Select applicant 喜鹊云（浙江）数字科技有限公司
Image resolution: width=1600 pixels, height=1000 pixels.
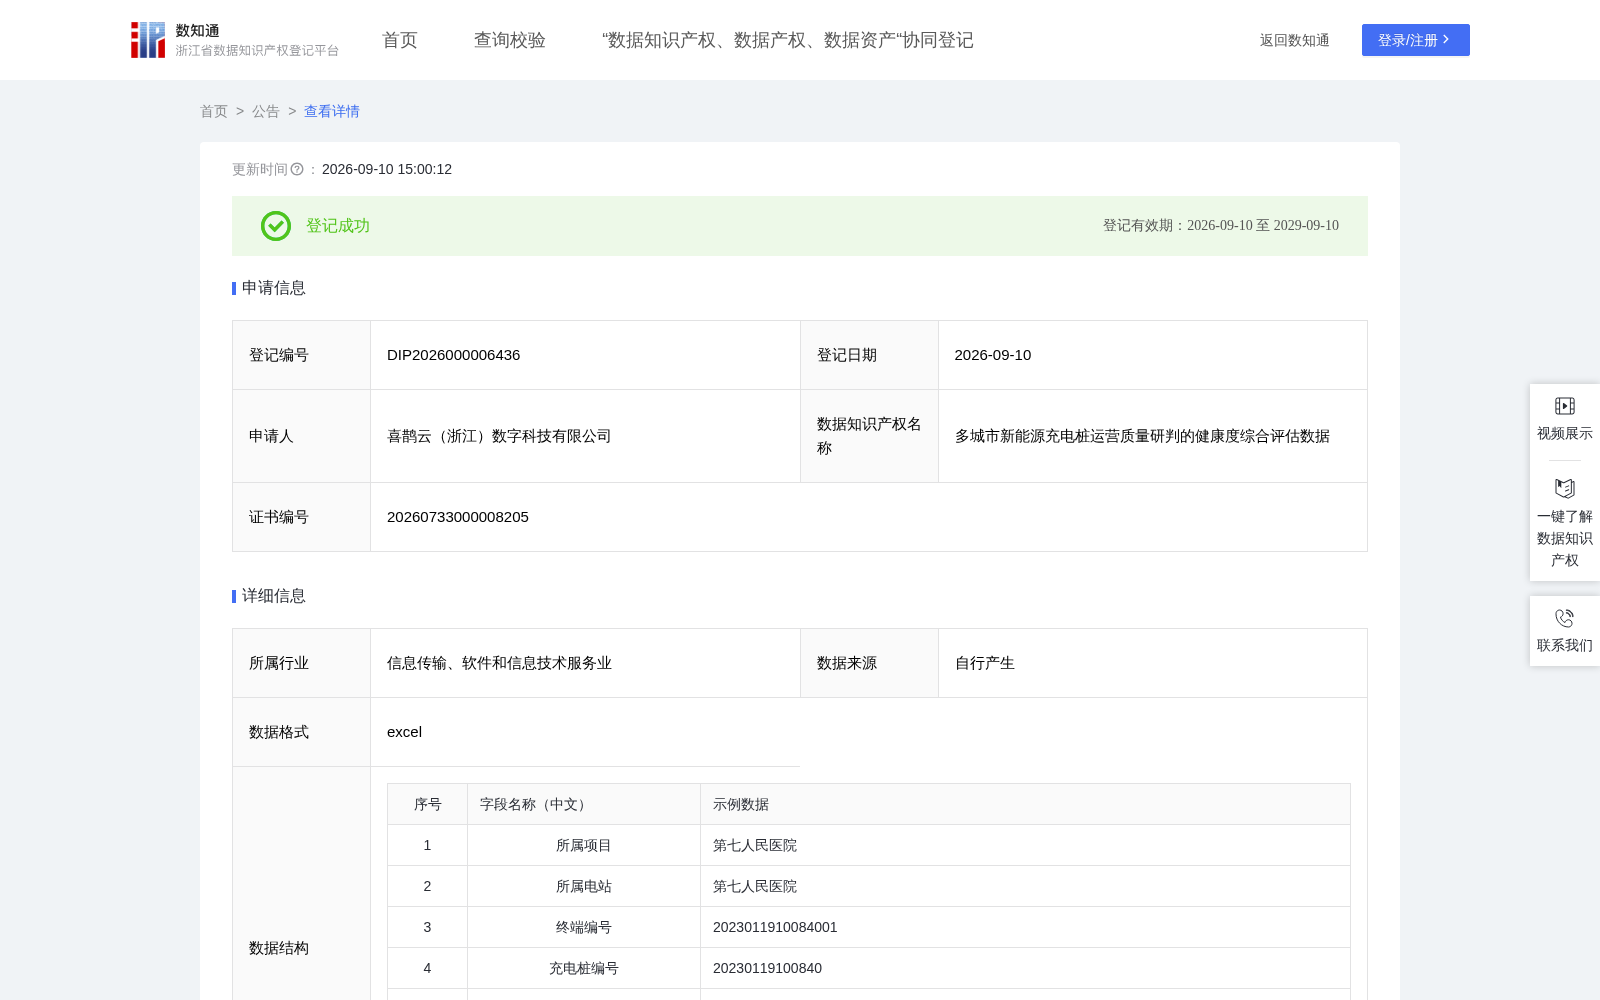[499, 436]
